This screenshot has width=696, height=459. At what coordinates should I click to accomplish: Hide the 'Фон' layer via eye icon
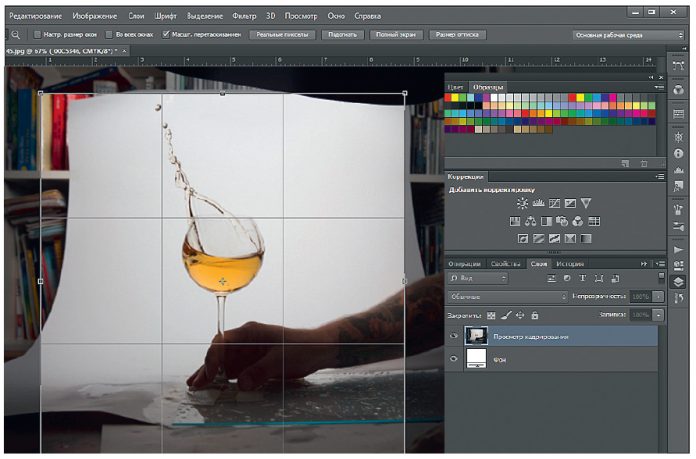455,357
